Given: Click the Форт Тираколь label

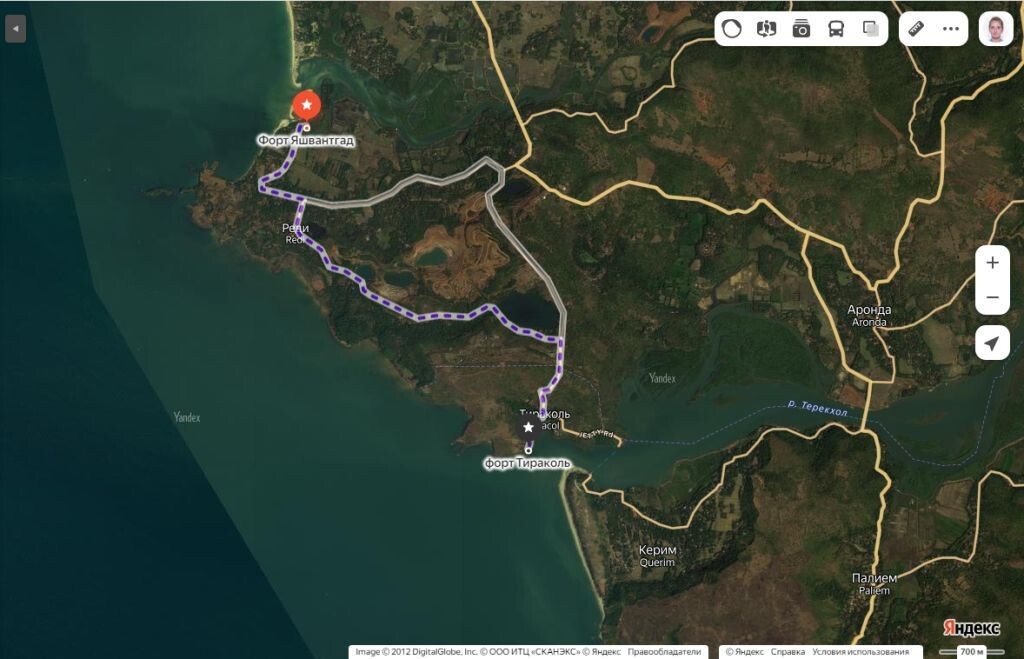Looking at the screenshot, I should pos(527,463).
